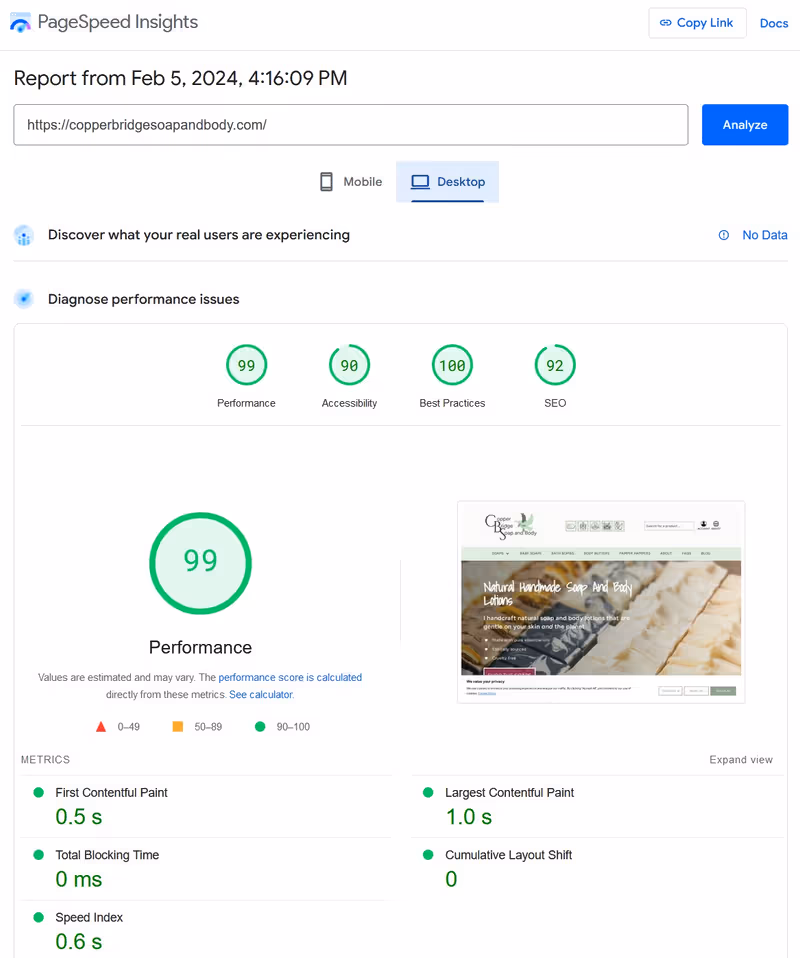Click the First Contentful Paint metric label
800x958 pixels.
click(x=111, y=792)
